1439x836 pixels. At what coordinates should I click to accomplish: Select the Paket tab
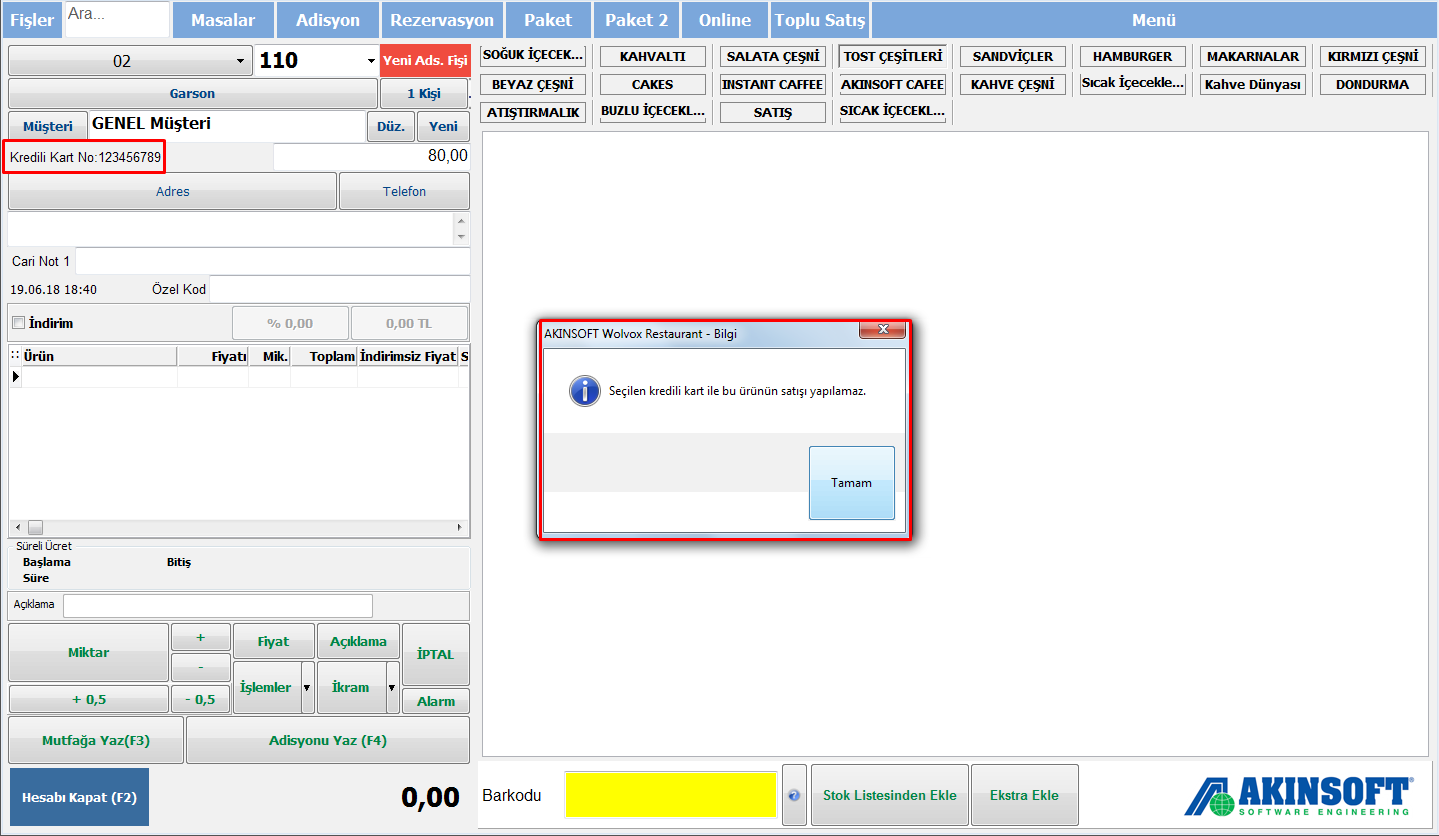point(548,20)
